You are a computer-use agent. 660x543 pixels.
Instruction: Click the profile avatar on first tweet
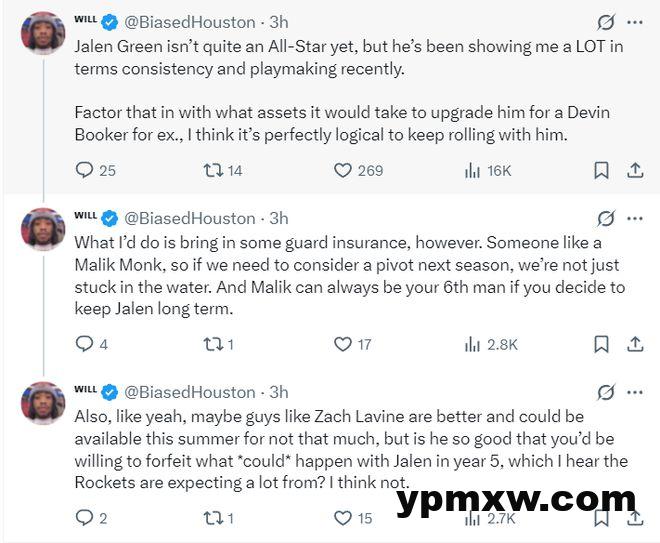point(43,33)
